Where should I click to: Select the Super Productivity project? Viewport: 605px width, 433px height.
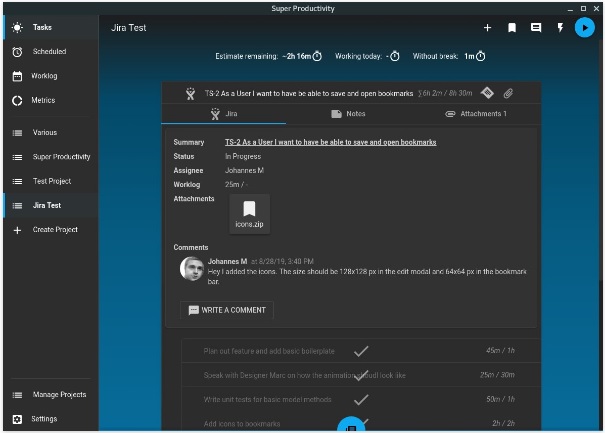[50, 157]
